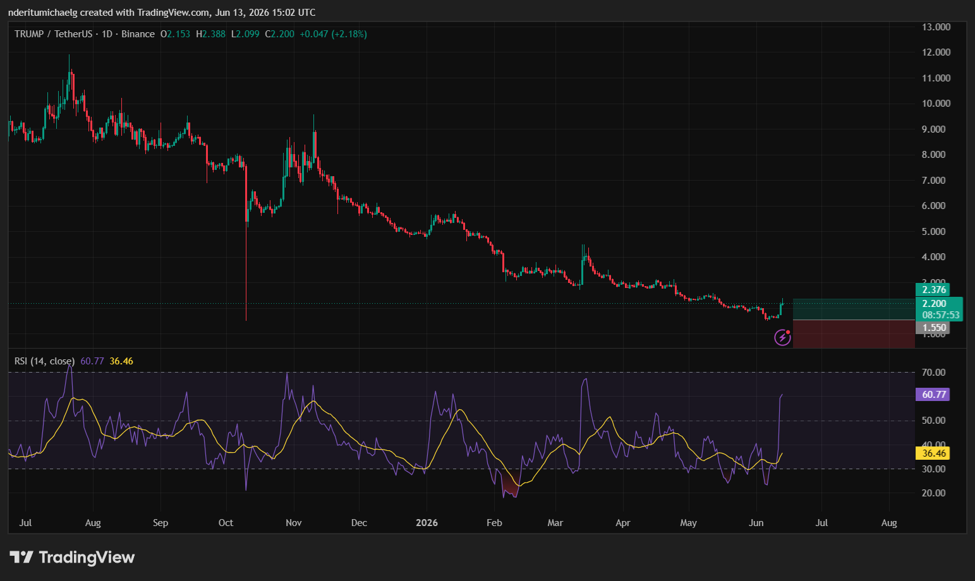Click the TradingView logo
Viewport: 975px width, 581px height.
click(x=72, y=557)
